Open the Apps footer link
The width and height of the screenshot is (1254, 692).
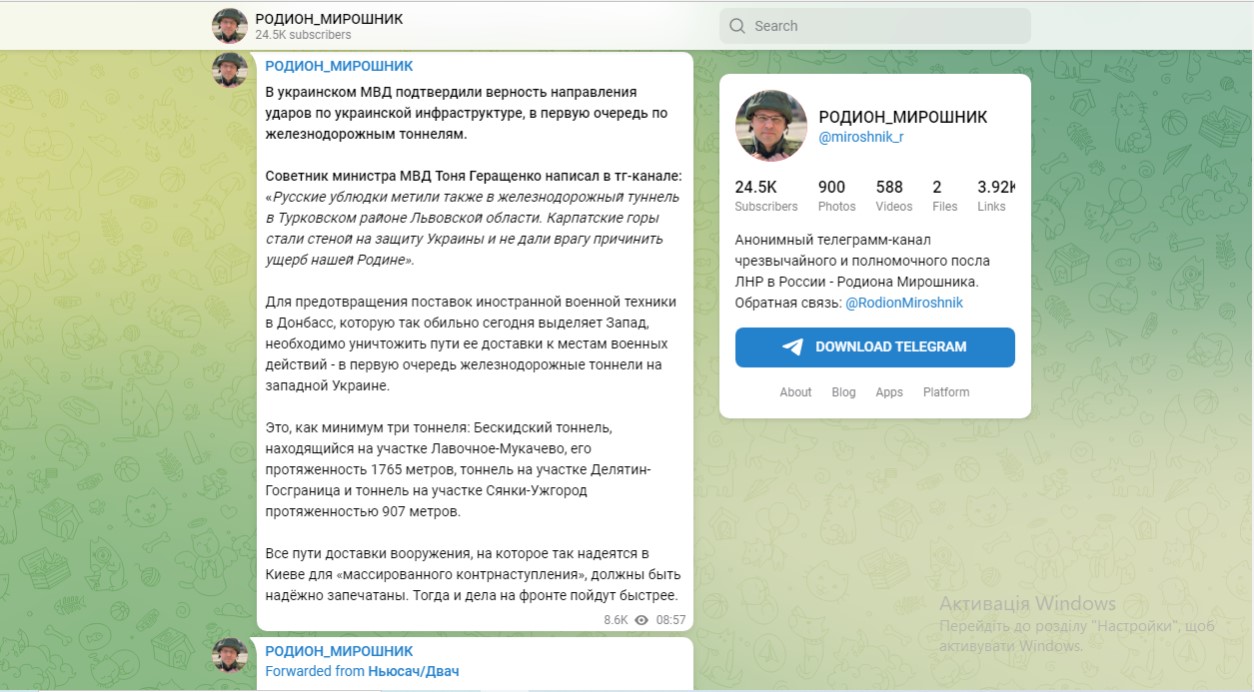point(889,392)
